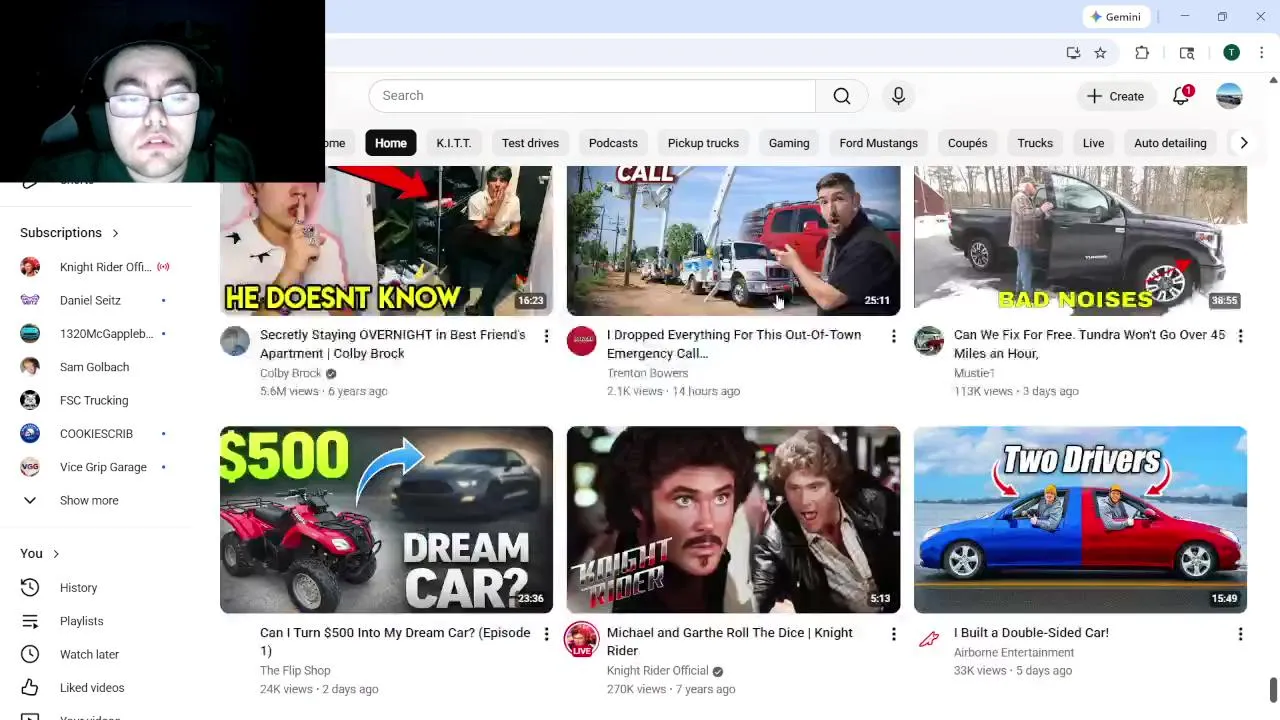
Task: Select the Pickup trucks chip
Action: pos(703,143)
